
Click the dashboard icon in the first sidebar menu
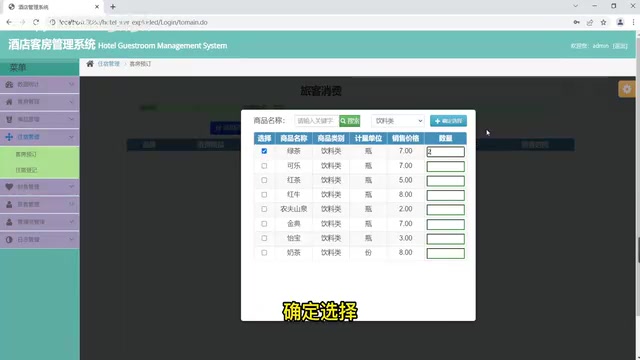point(9,84)
